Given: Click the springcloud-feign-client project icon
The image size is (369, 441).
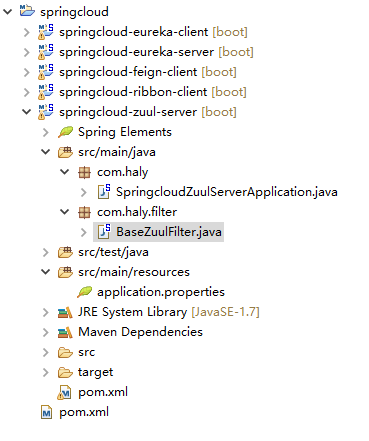Looking at the screenshot, I should coord(46,72).
